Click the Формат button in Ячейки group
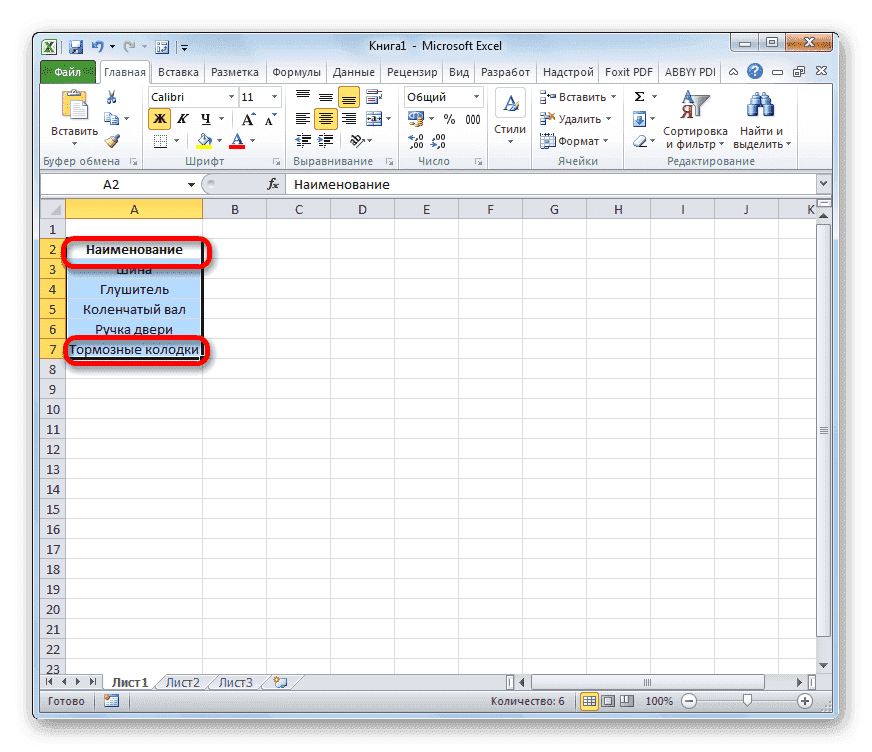 pos(580,140)
